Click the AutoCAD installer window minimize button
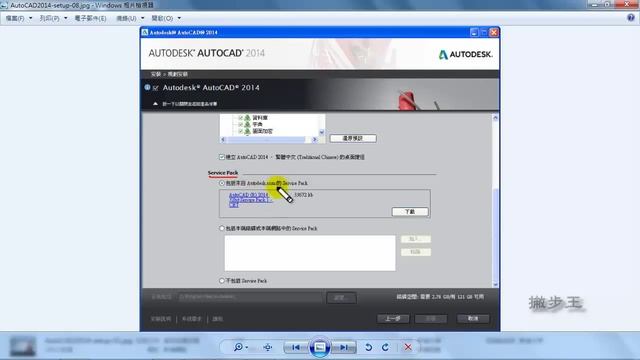The image size is (640, 360). click(474, 32)
